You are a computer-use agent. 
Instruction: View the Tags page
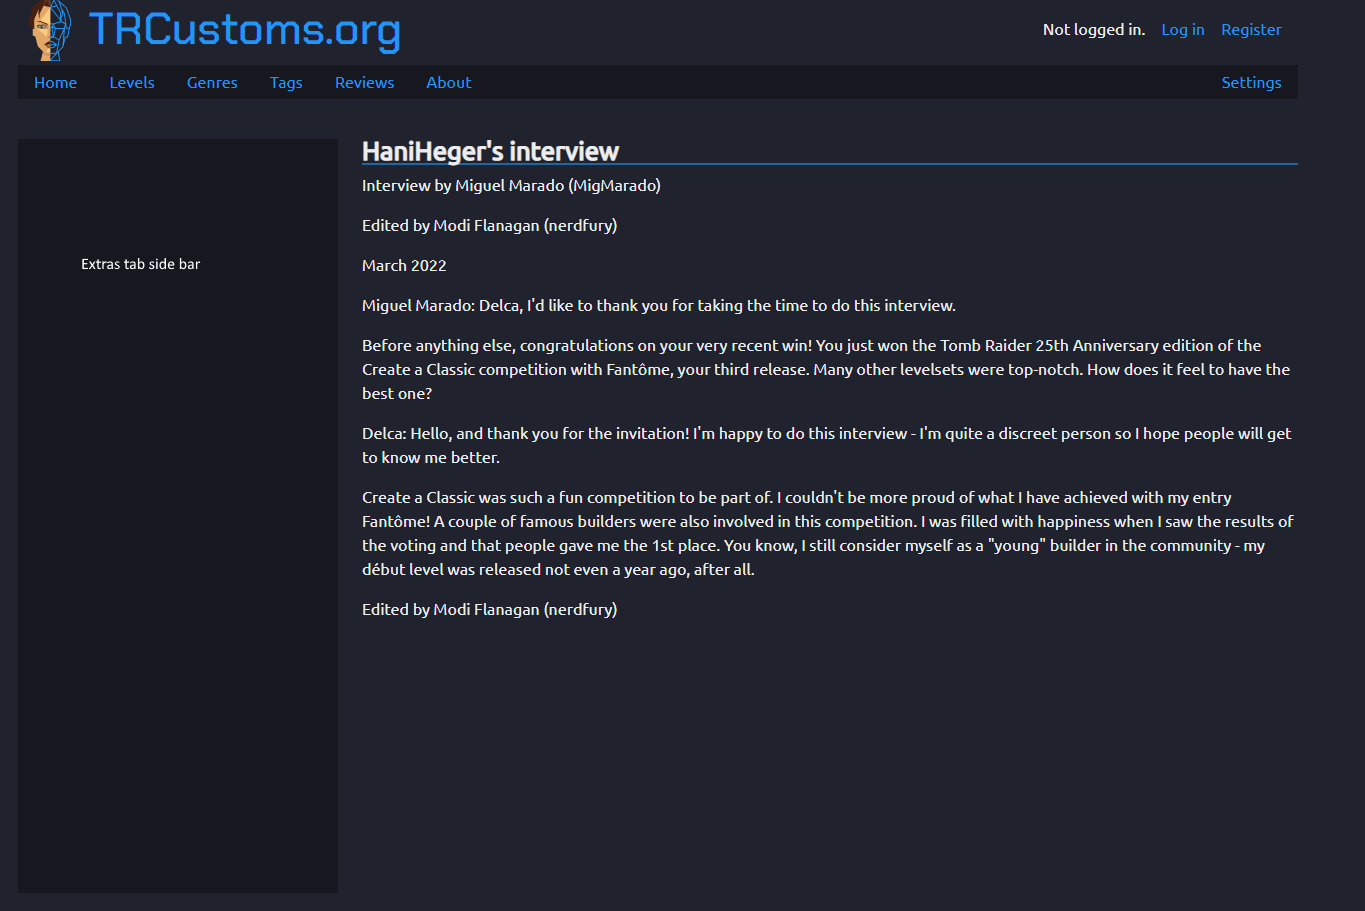[x=286, y=82]
